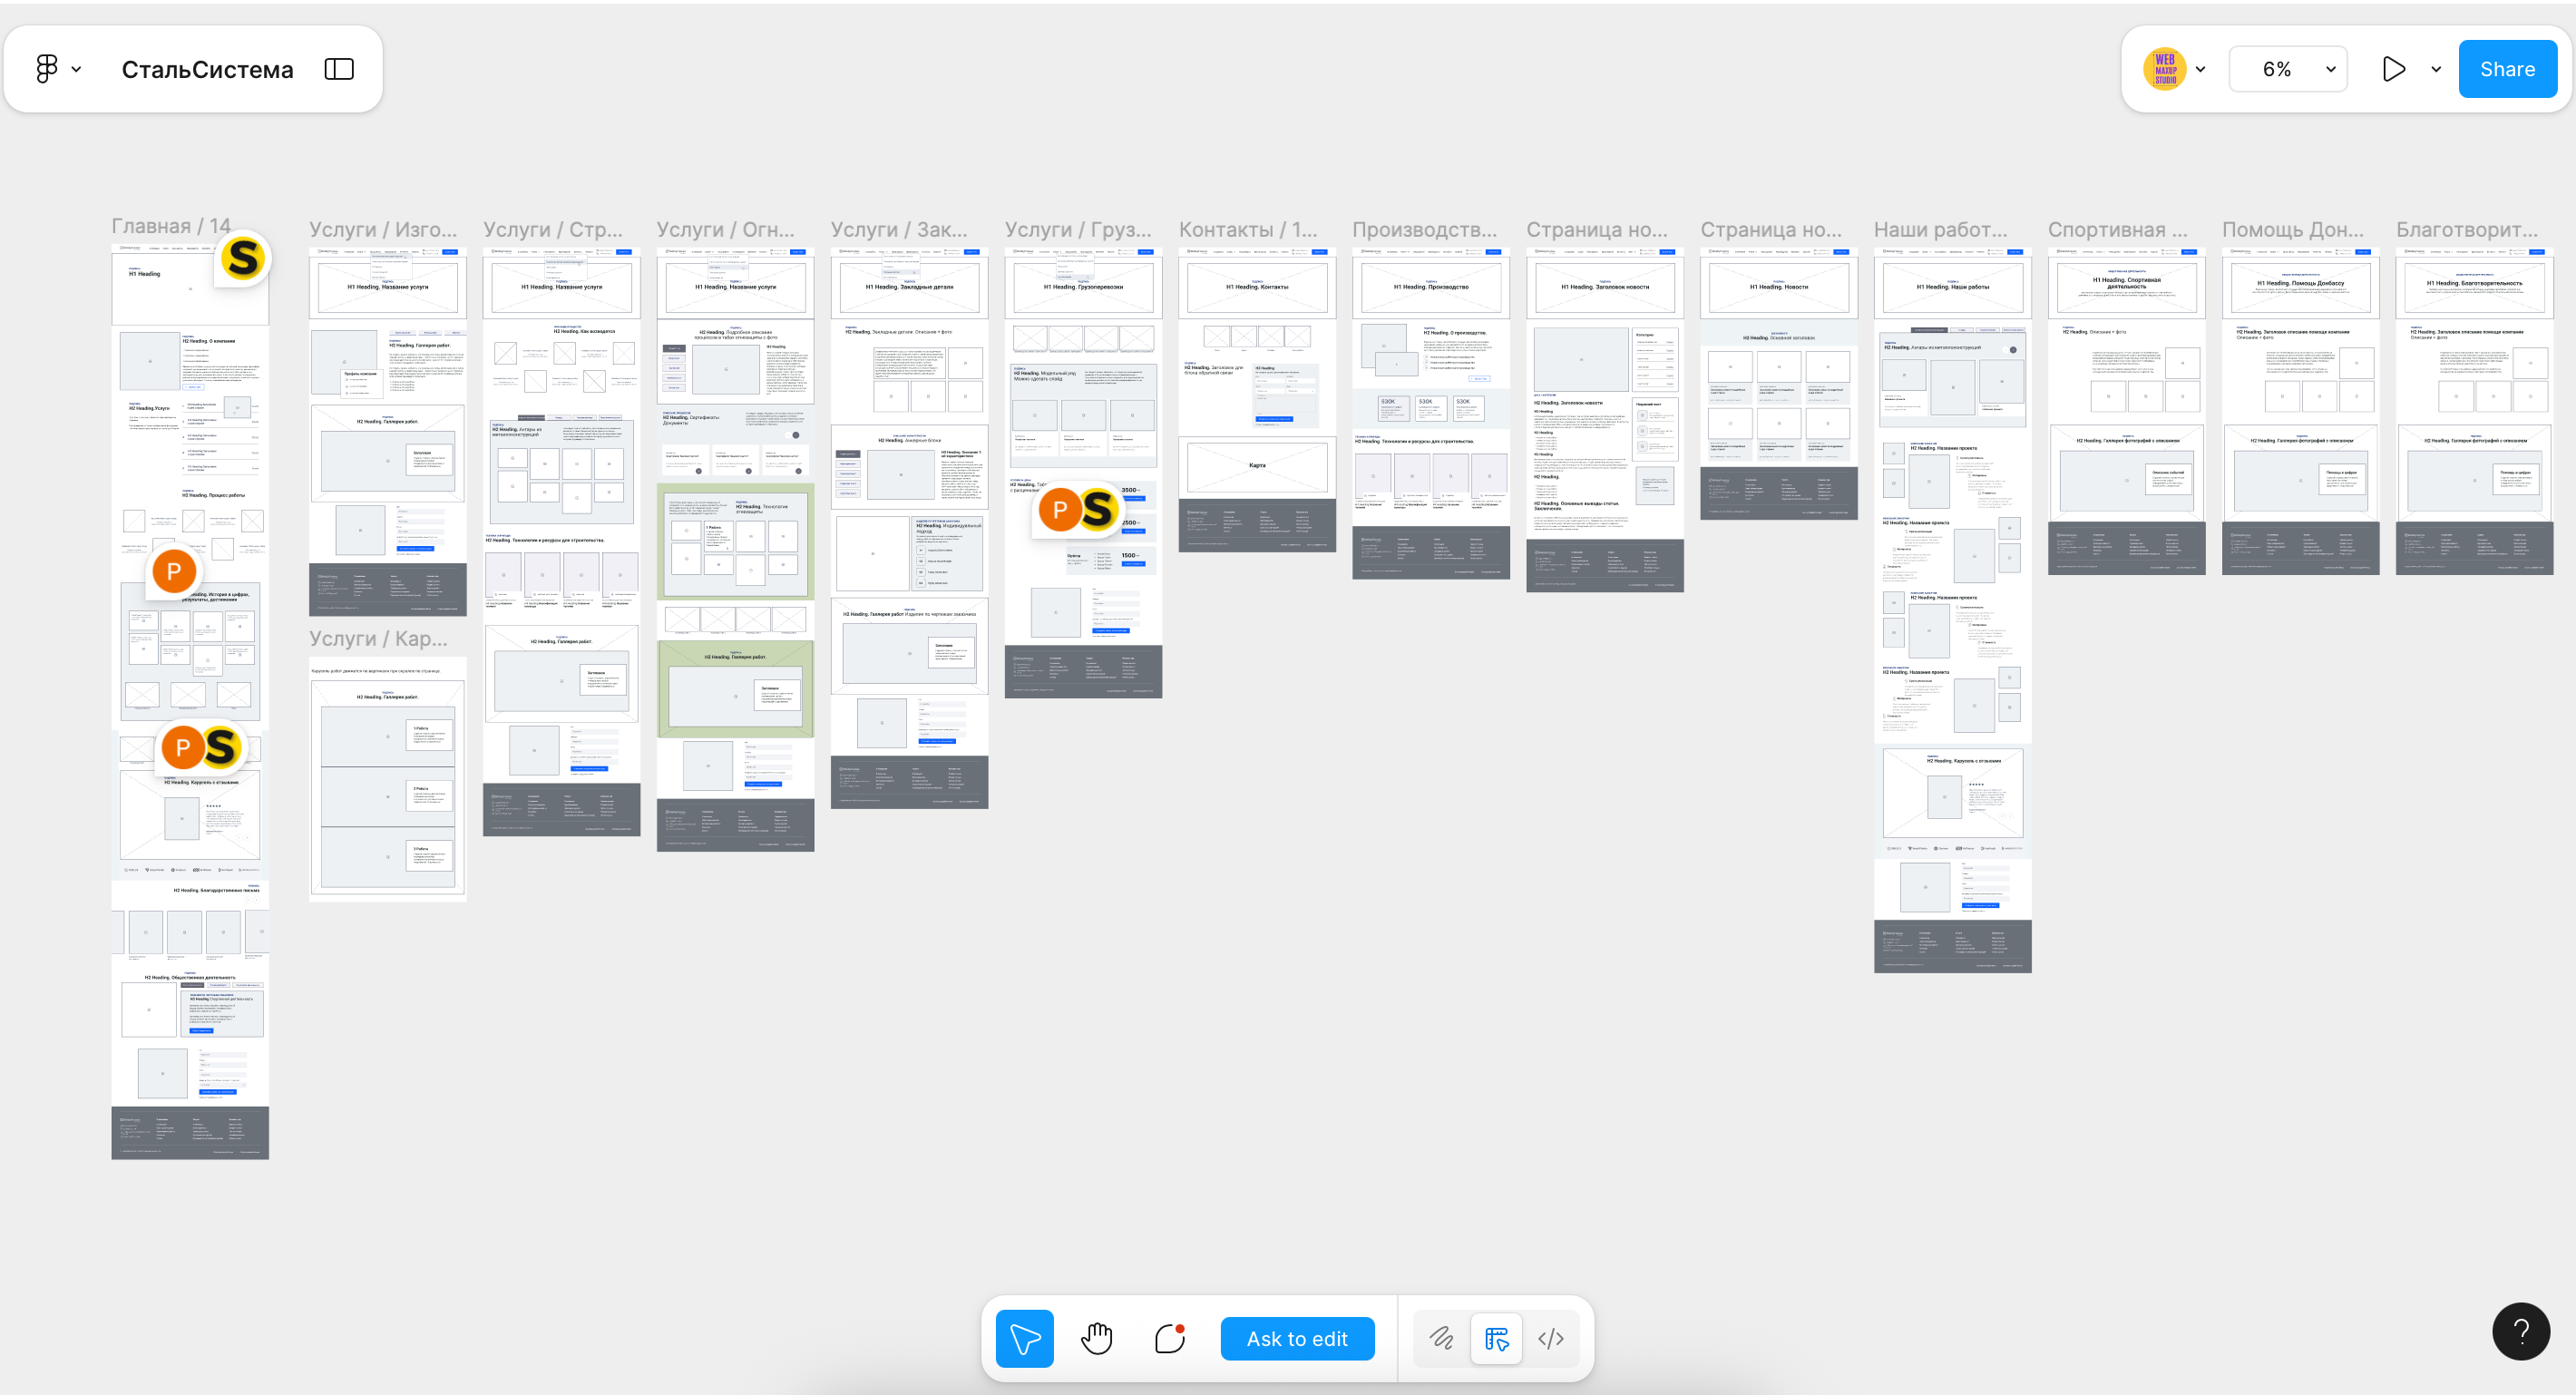
Task: Select the Comment tool
Action: (1169, 1338)
